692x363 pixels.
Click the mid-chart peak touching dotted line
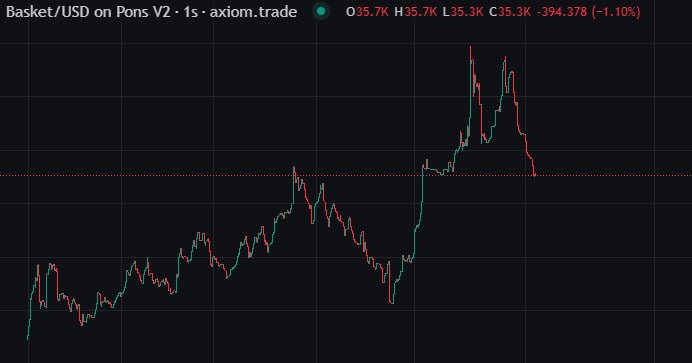pos(294,169)
